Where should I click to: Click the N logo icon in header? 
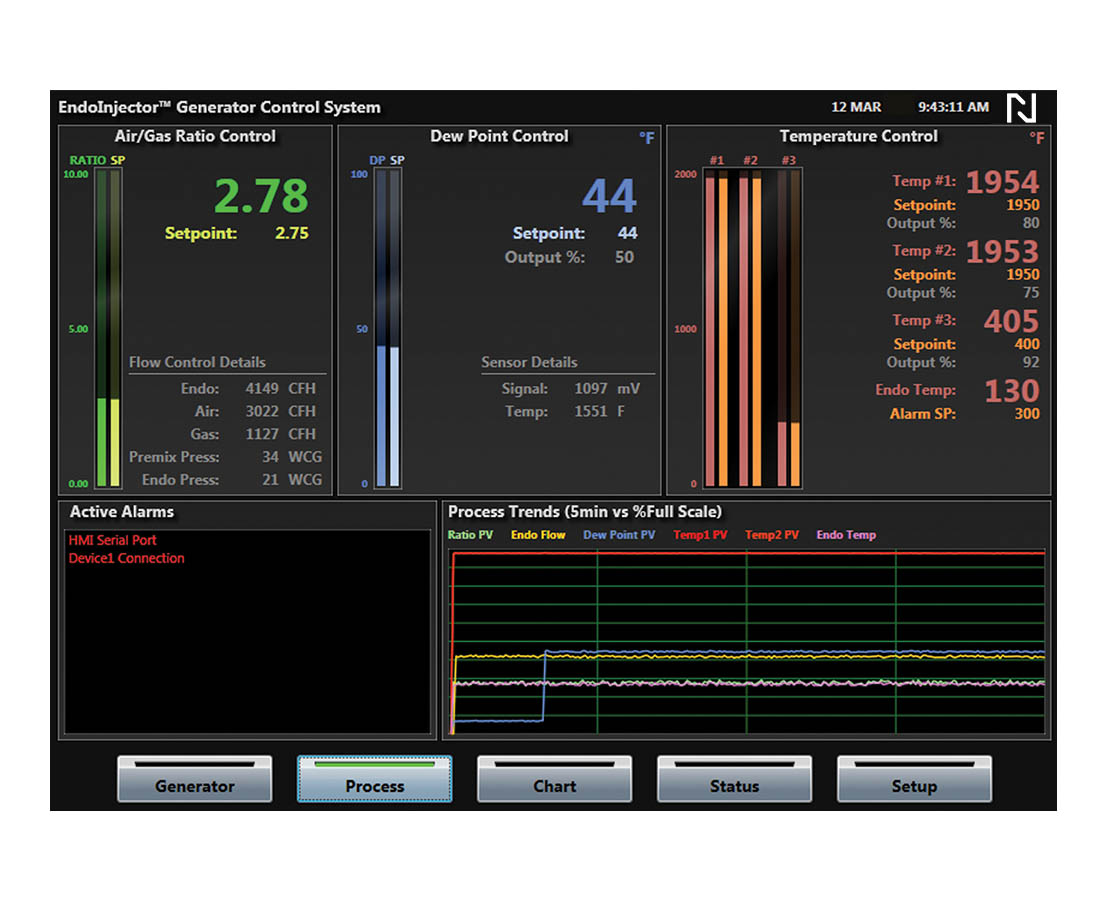[x=1021, y=108]
